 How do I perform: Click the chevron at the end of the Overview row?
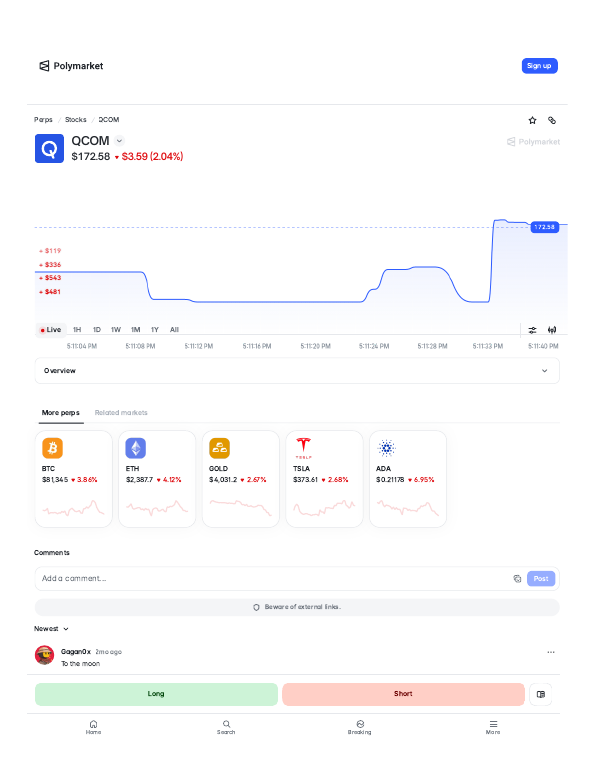(544, 371)
